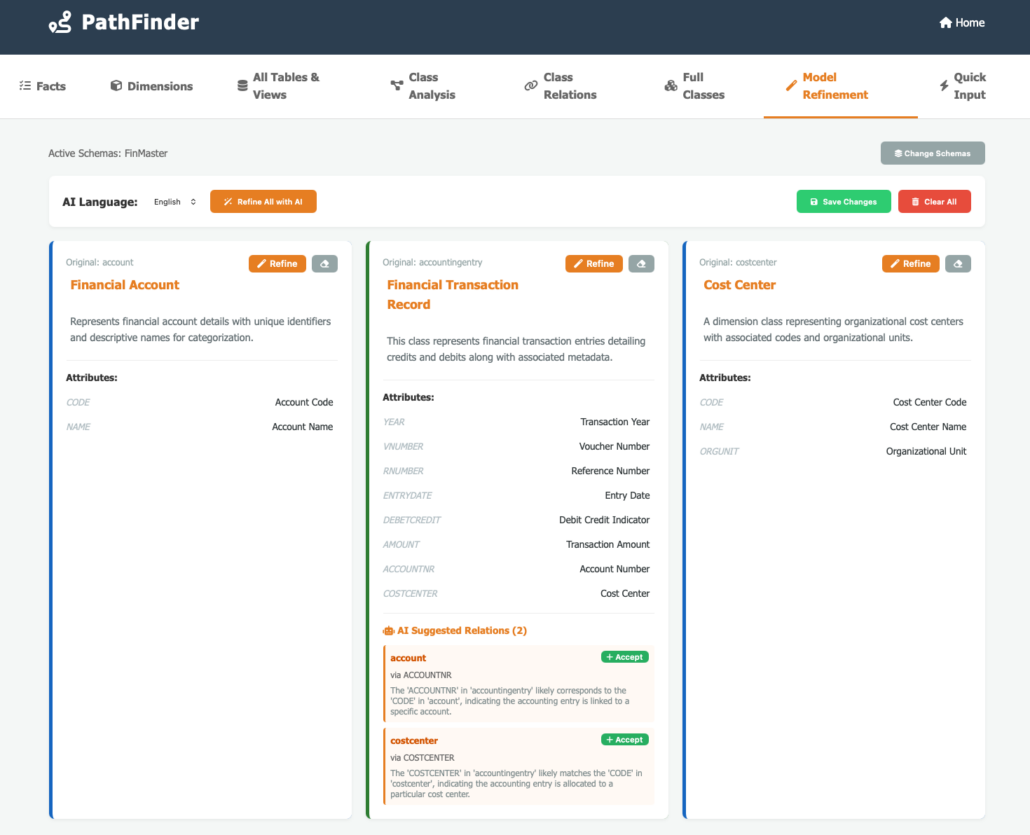Accept the suggested account relation
The image size is (1030, 835).
tap(624, 657)
